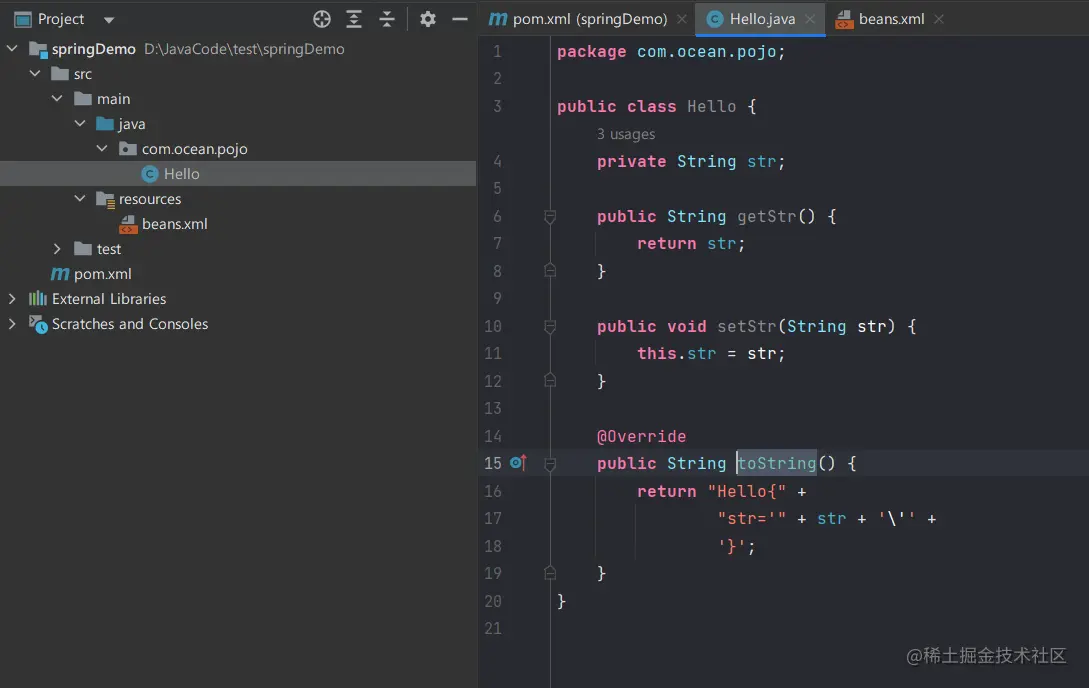The height and width of the screenshot is (688, 1089).
Task: Close the Hello.java editor tab
Action: click(x=810, y=19)
